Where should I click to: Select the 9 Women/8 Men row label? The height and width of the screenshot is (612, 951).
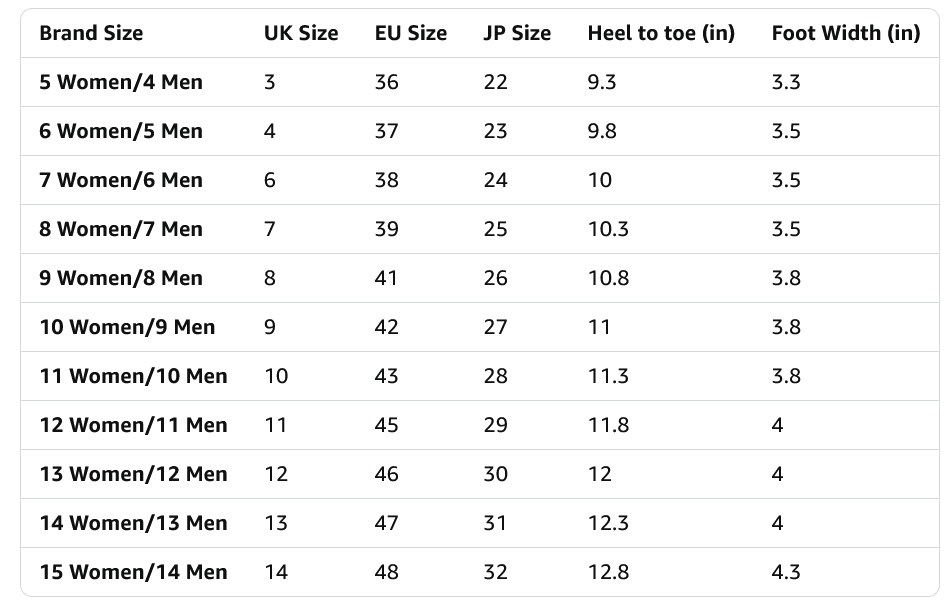pos(121,278)
